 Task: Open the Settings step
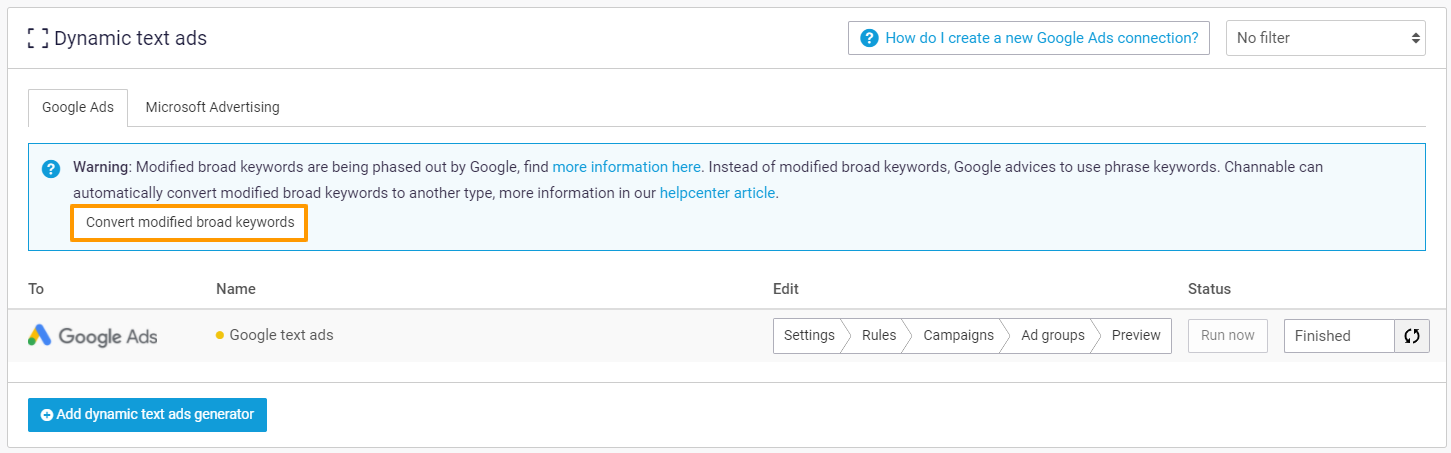pyautogui.click(x=808, y=336)
